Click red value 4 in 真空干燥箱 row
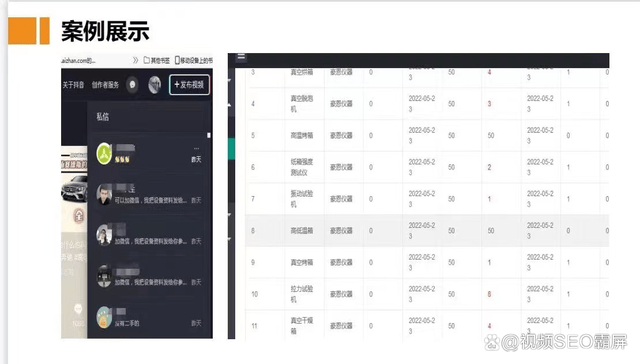The image size is (640, 364). coord(489,326)
